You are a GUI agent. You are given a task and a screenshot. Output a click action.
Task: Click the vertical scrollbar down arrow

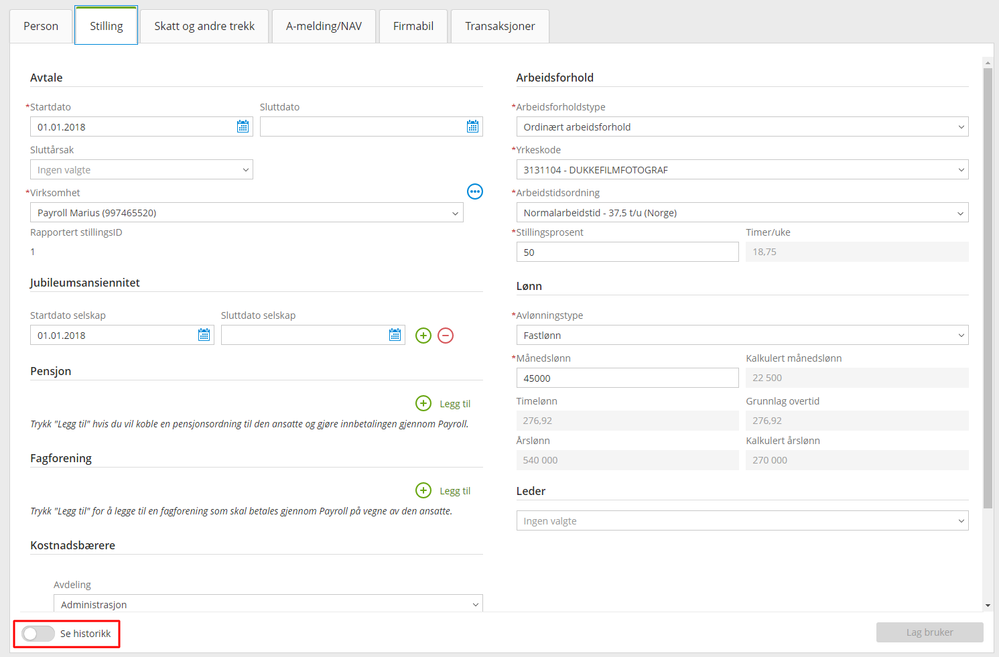(x=988, y=605)
